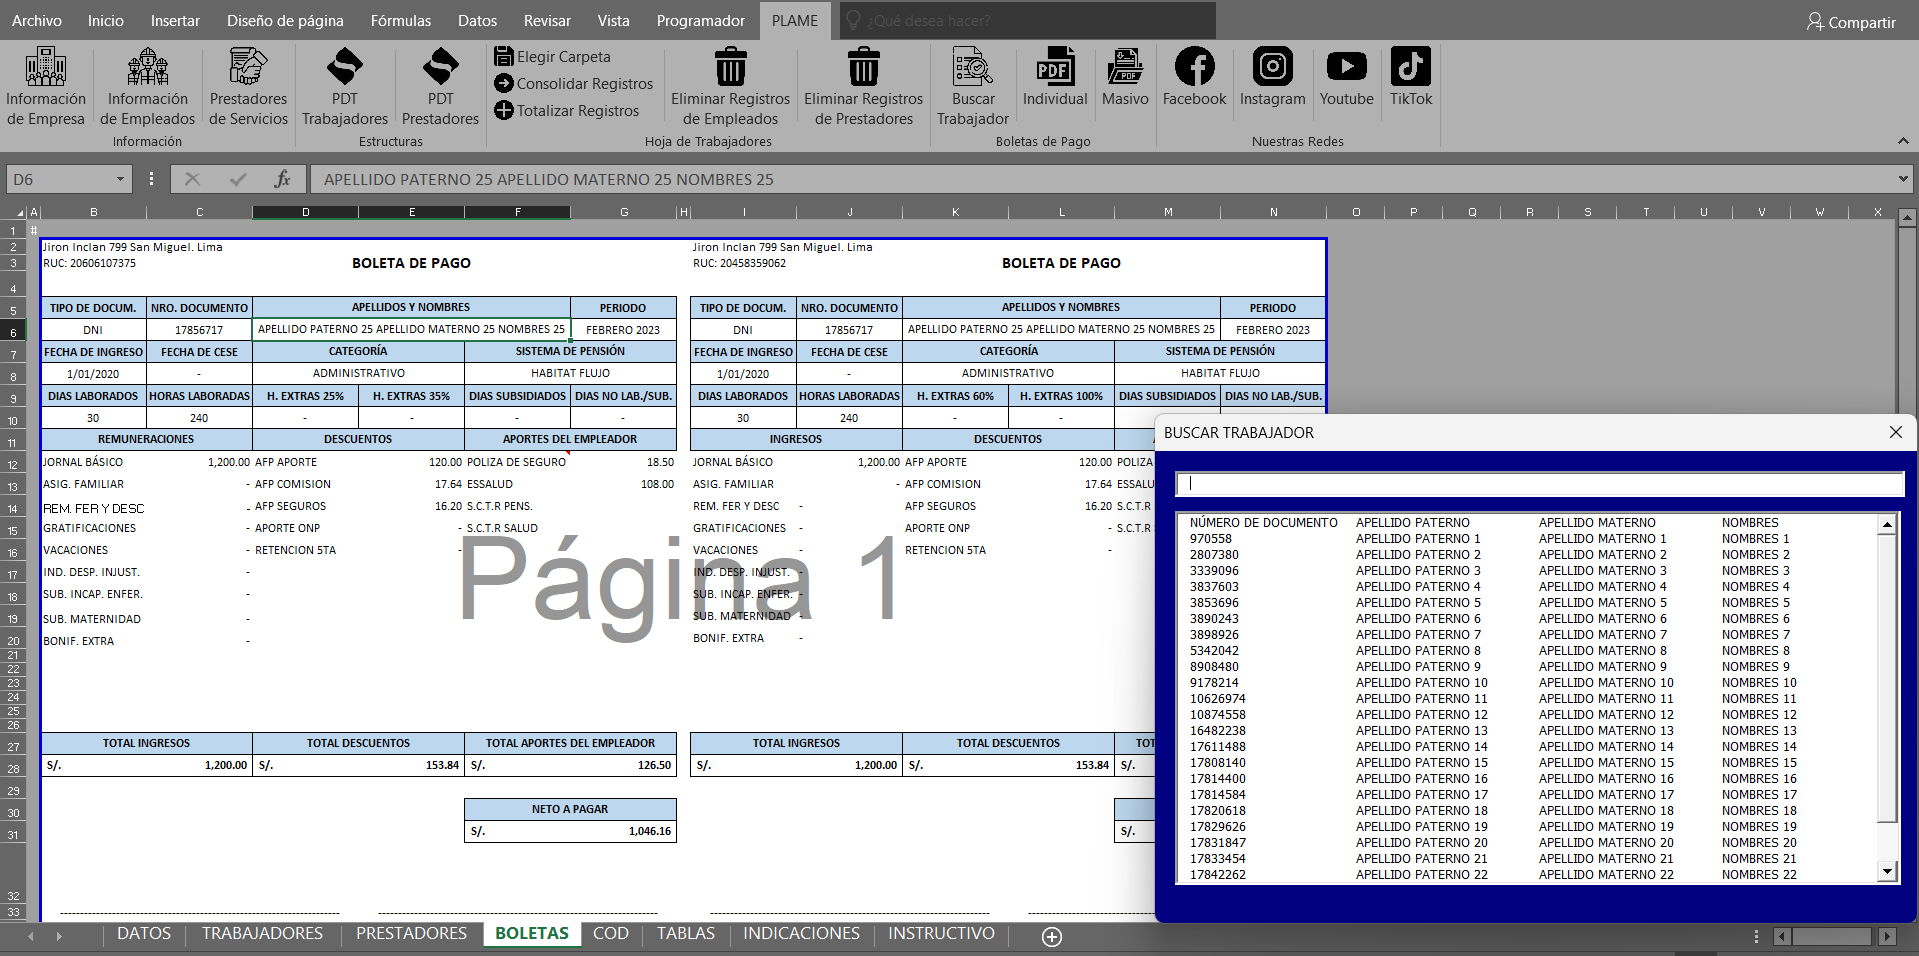Click horizontal scrollbar right arrow
The width and height of the screenshot is (1919, 956).
[1887, 937]
